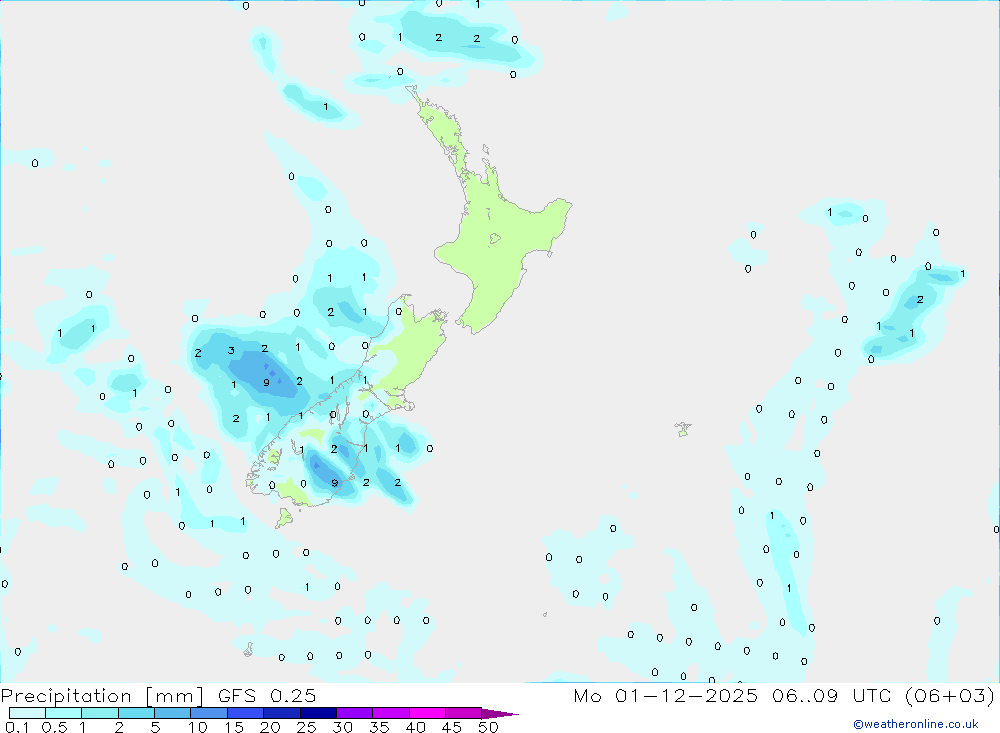Click the value 3 in the Tasman Sea rain area
Screen dimensions: 1000x733
232,350
